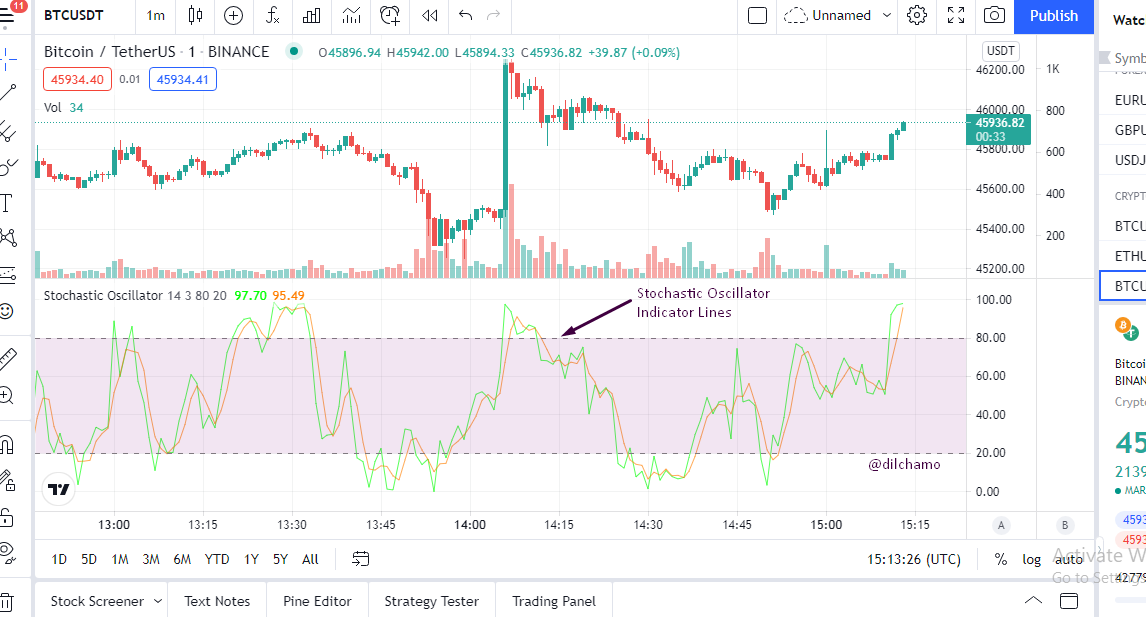Click the BTCUSDT symbol search field
Viewport: 1146px width, 617px height.
[74, 15]
